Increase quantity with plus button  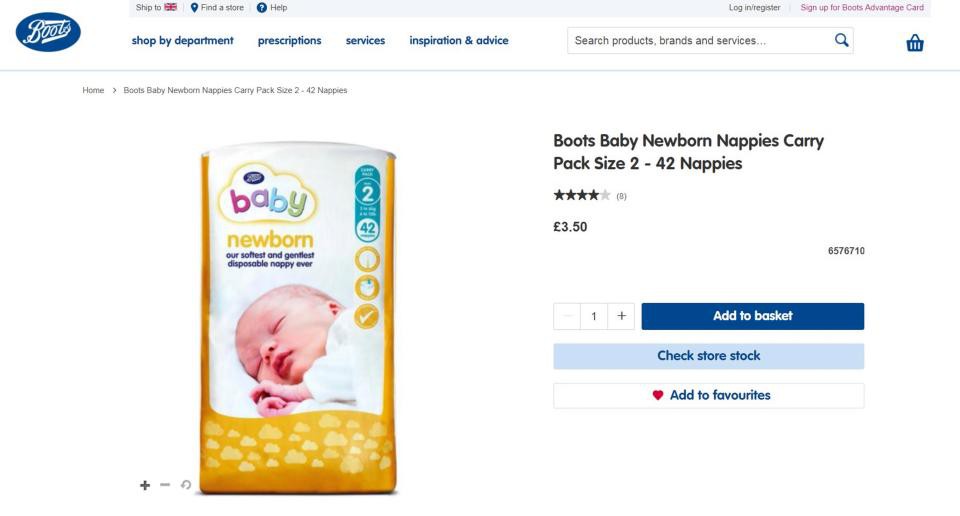tap(621, 316)
